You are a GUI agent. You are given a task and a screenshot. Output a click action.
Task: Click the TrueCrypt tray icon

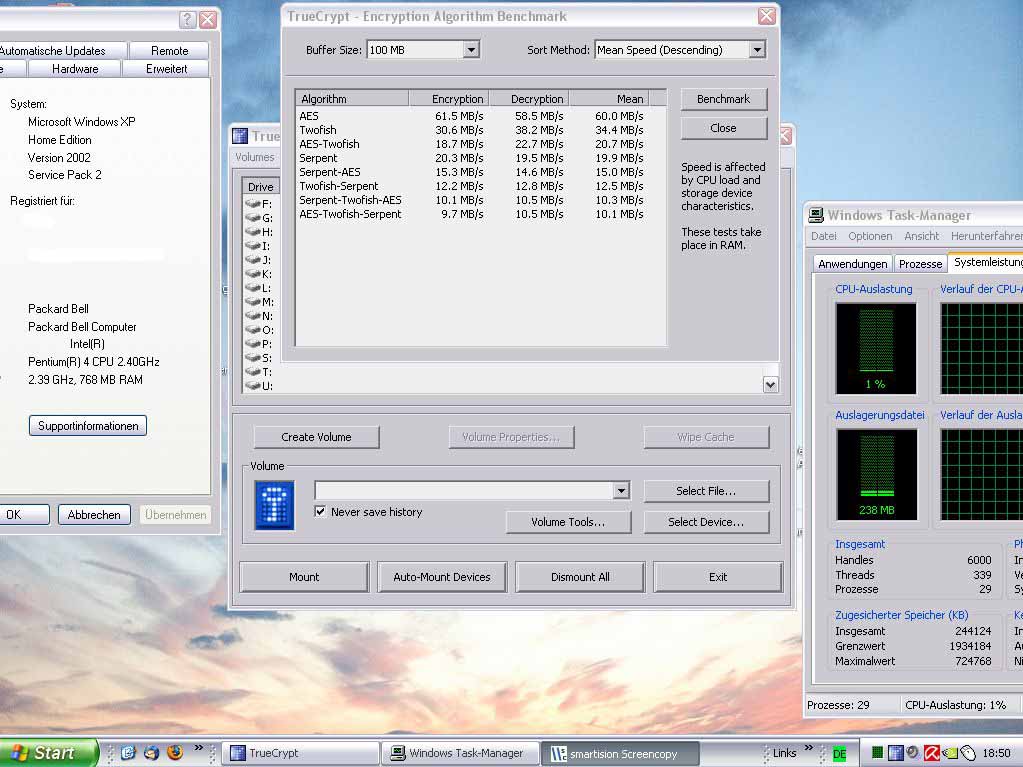coord(896,753)
